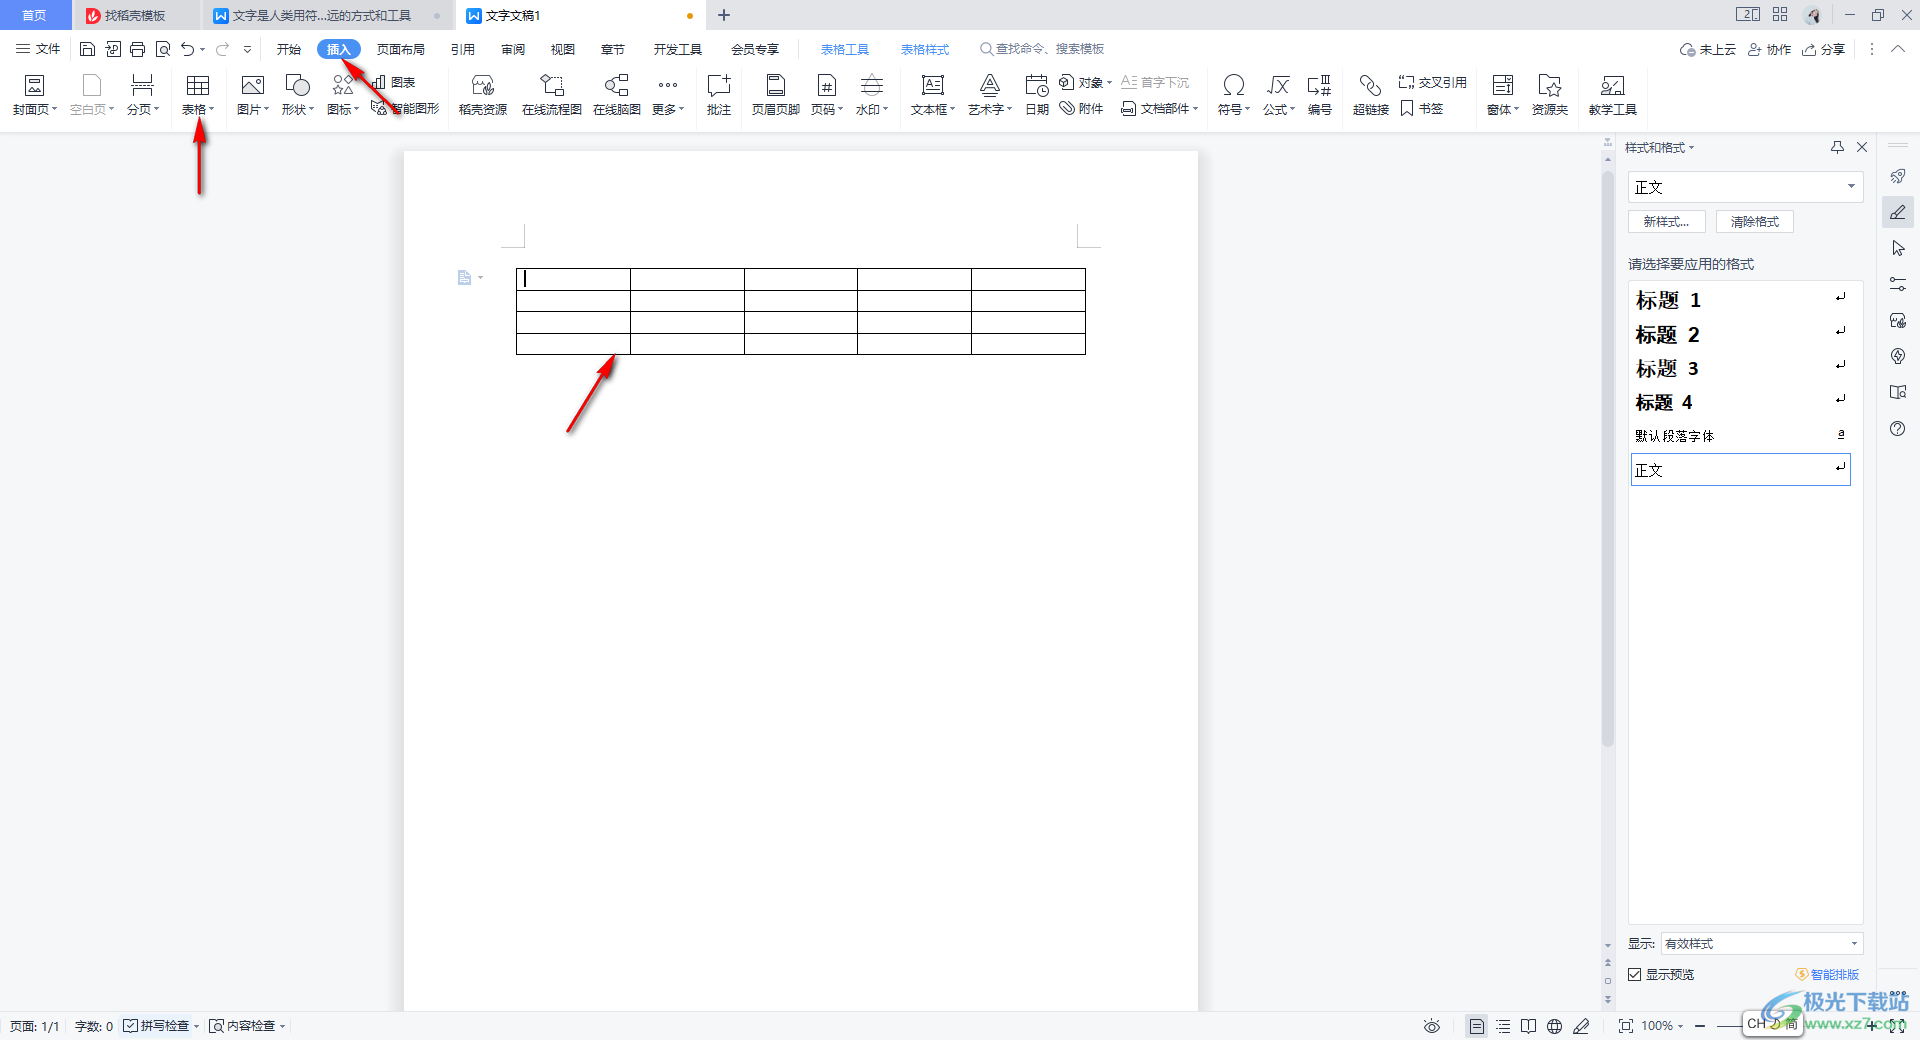Insert a text box (文本框)
Screen dimensions: 1920x1040
point(933,95)
